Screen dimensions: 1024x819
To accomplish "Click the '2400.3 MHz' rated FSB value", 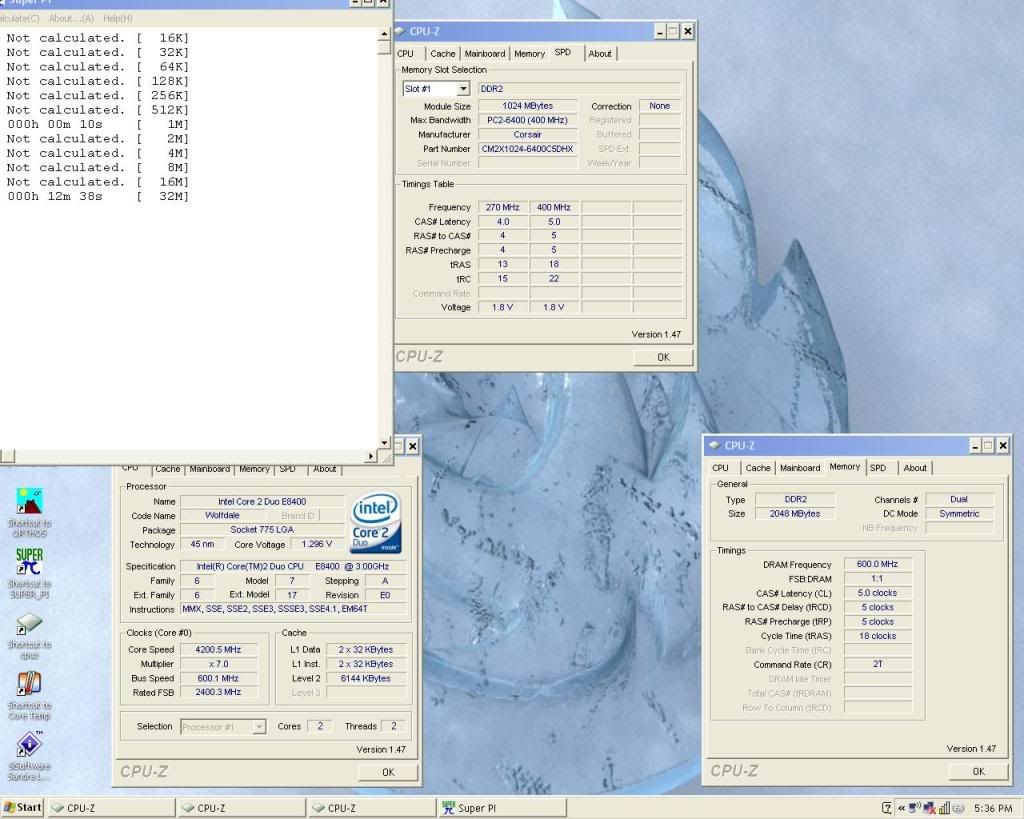I will coord(219,692).
